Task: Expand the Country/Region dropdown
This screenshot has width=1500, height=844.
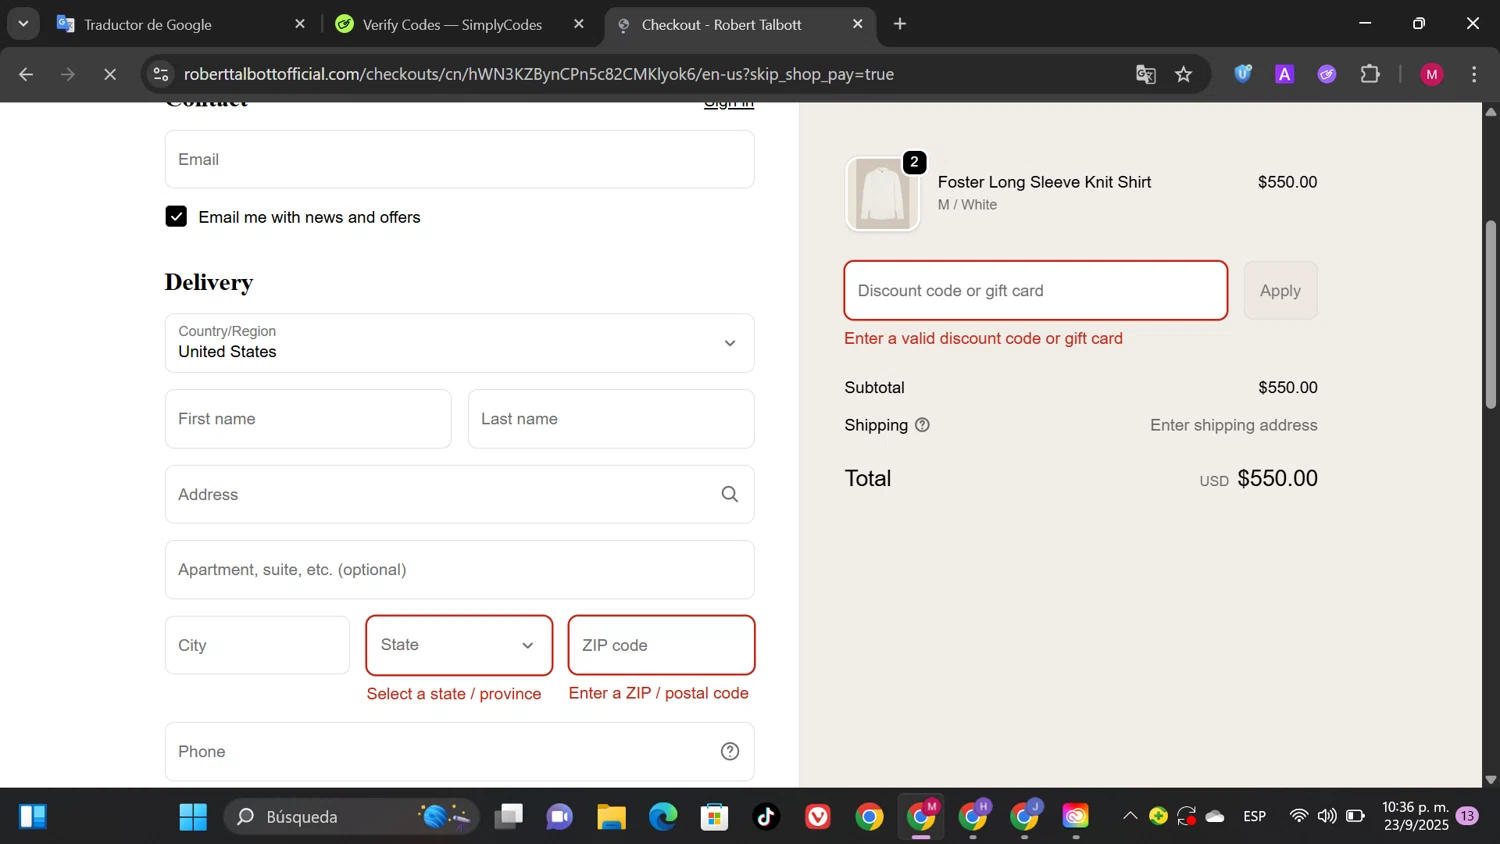Action: 459,343
